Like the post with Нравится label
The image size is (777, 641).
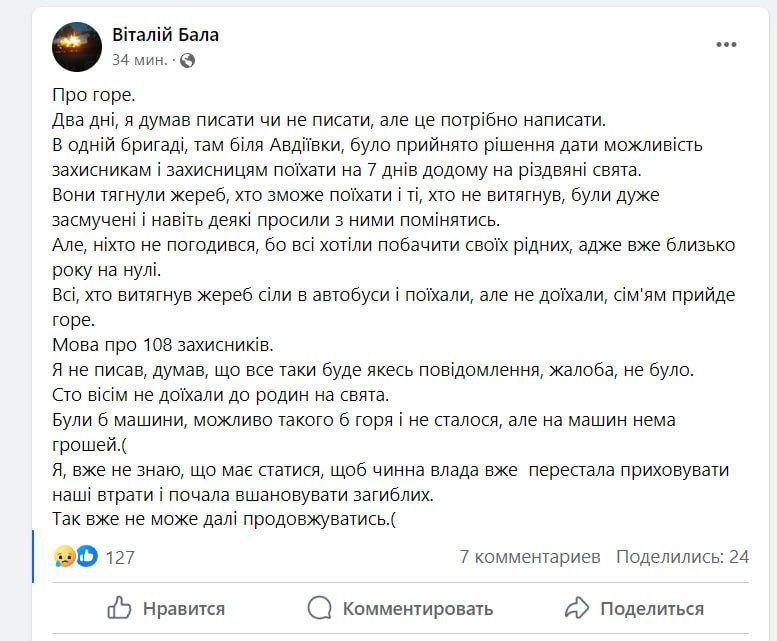pyautogui.click(x=184, y=609)
